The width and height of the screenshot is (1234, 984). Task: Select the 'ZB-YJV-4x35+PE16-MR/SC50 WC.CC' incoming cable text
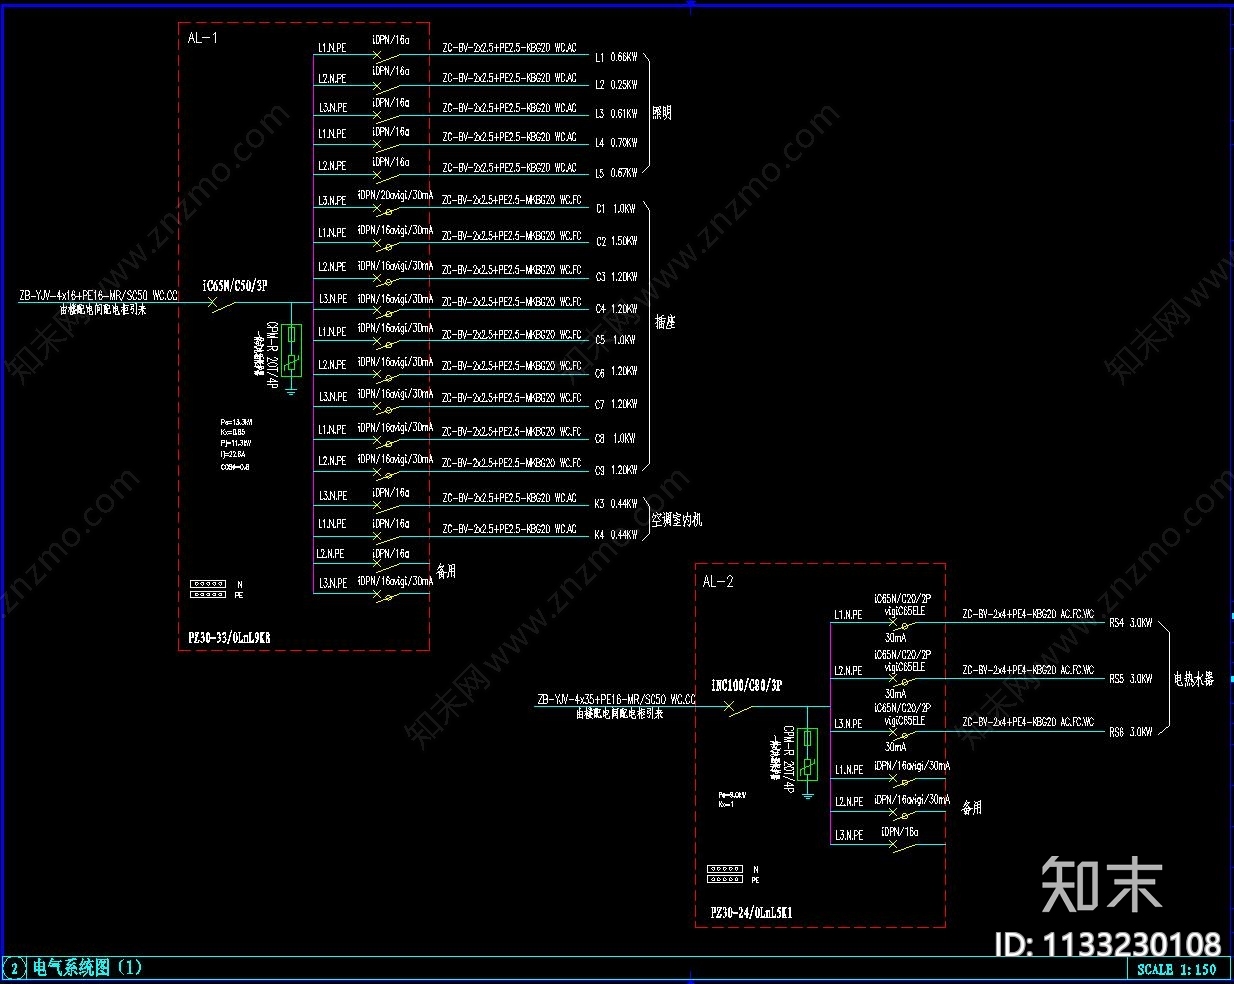tap(616, 700)
